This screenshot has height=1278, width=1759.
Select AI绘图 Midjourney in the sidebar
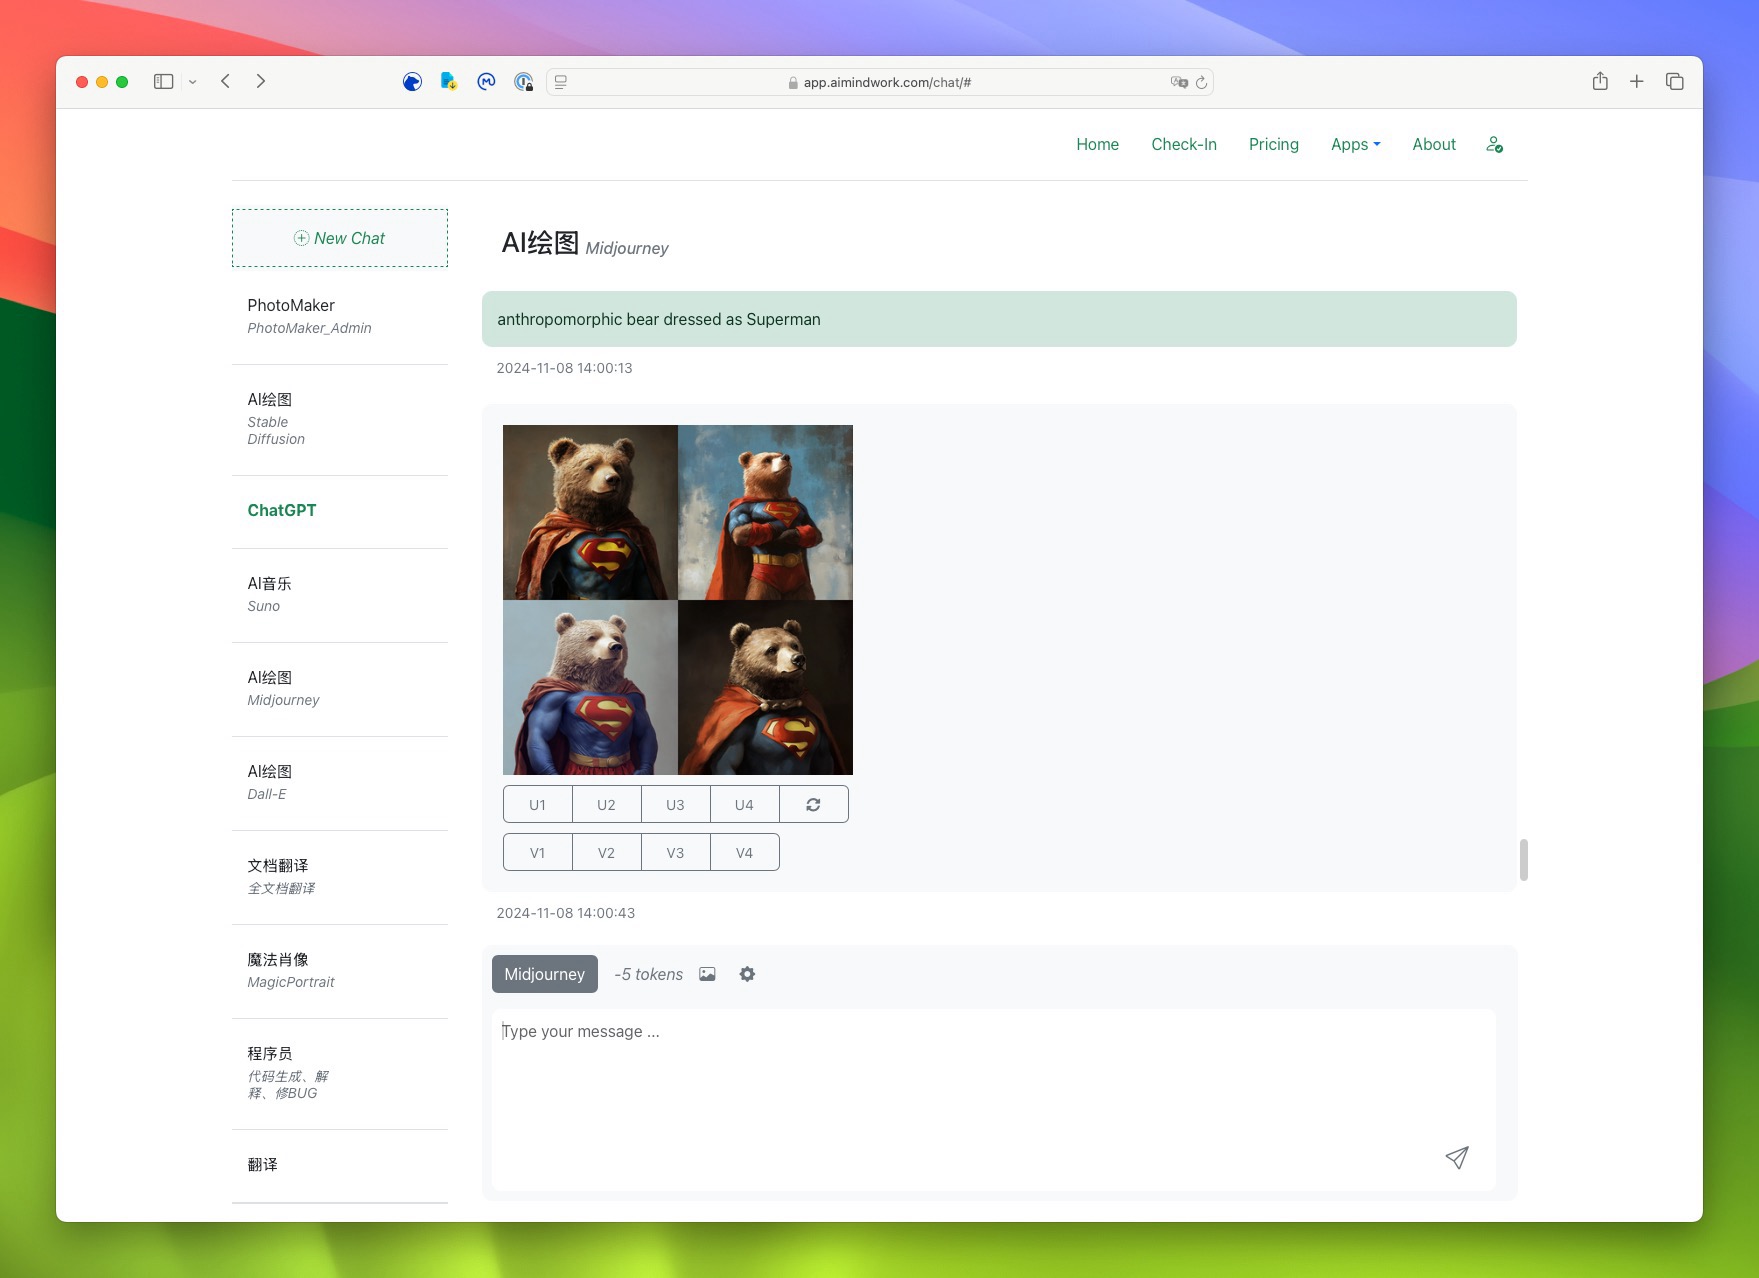[x=340, y=688]
